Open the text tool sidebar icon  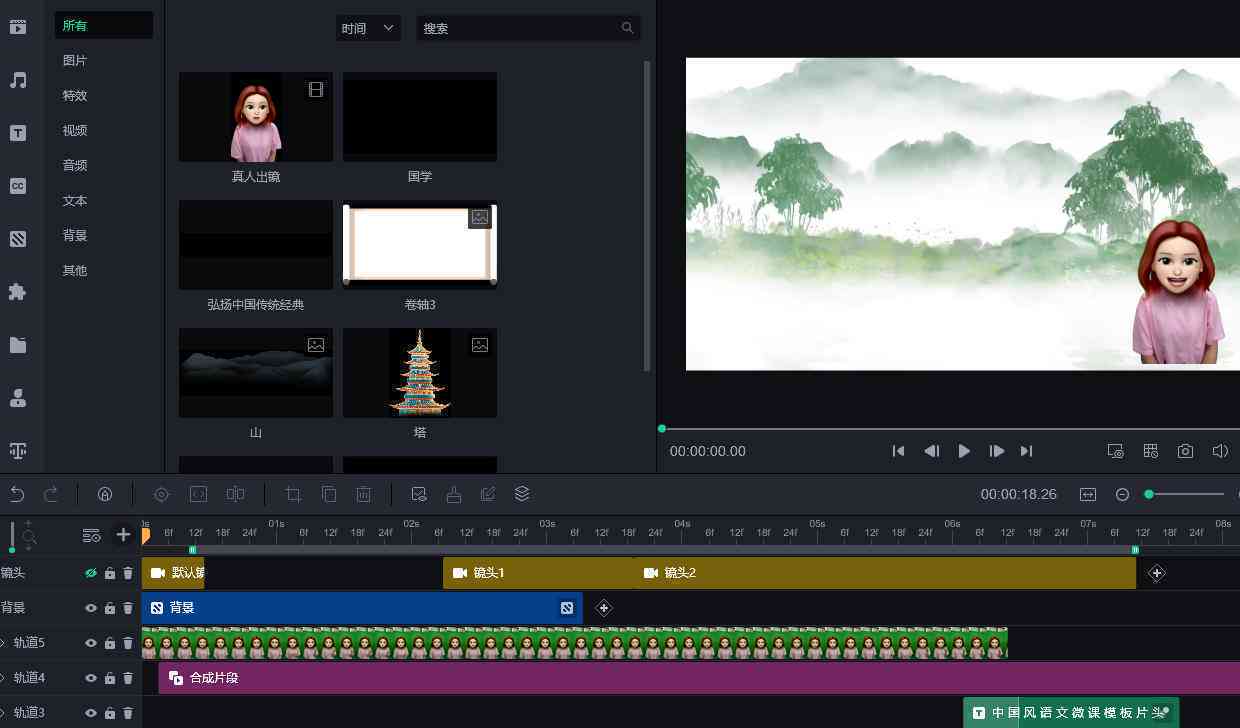click(18, 133)
